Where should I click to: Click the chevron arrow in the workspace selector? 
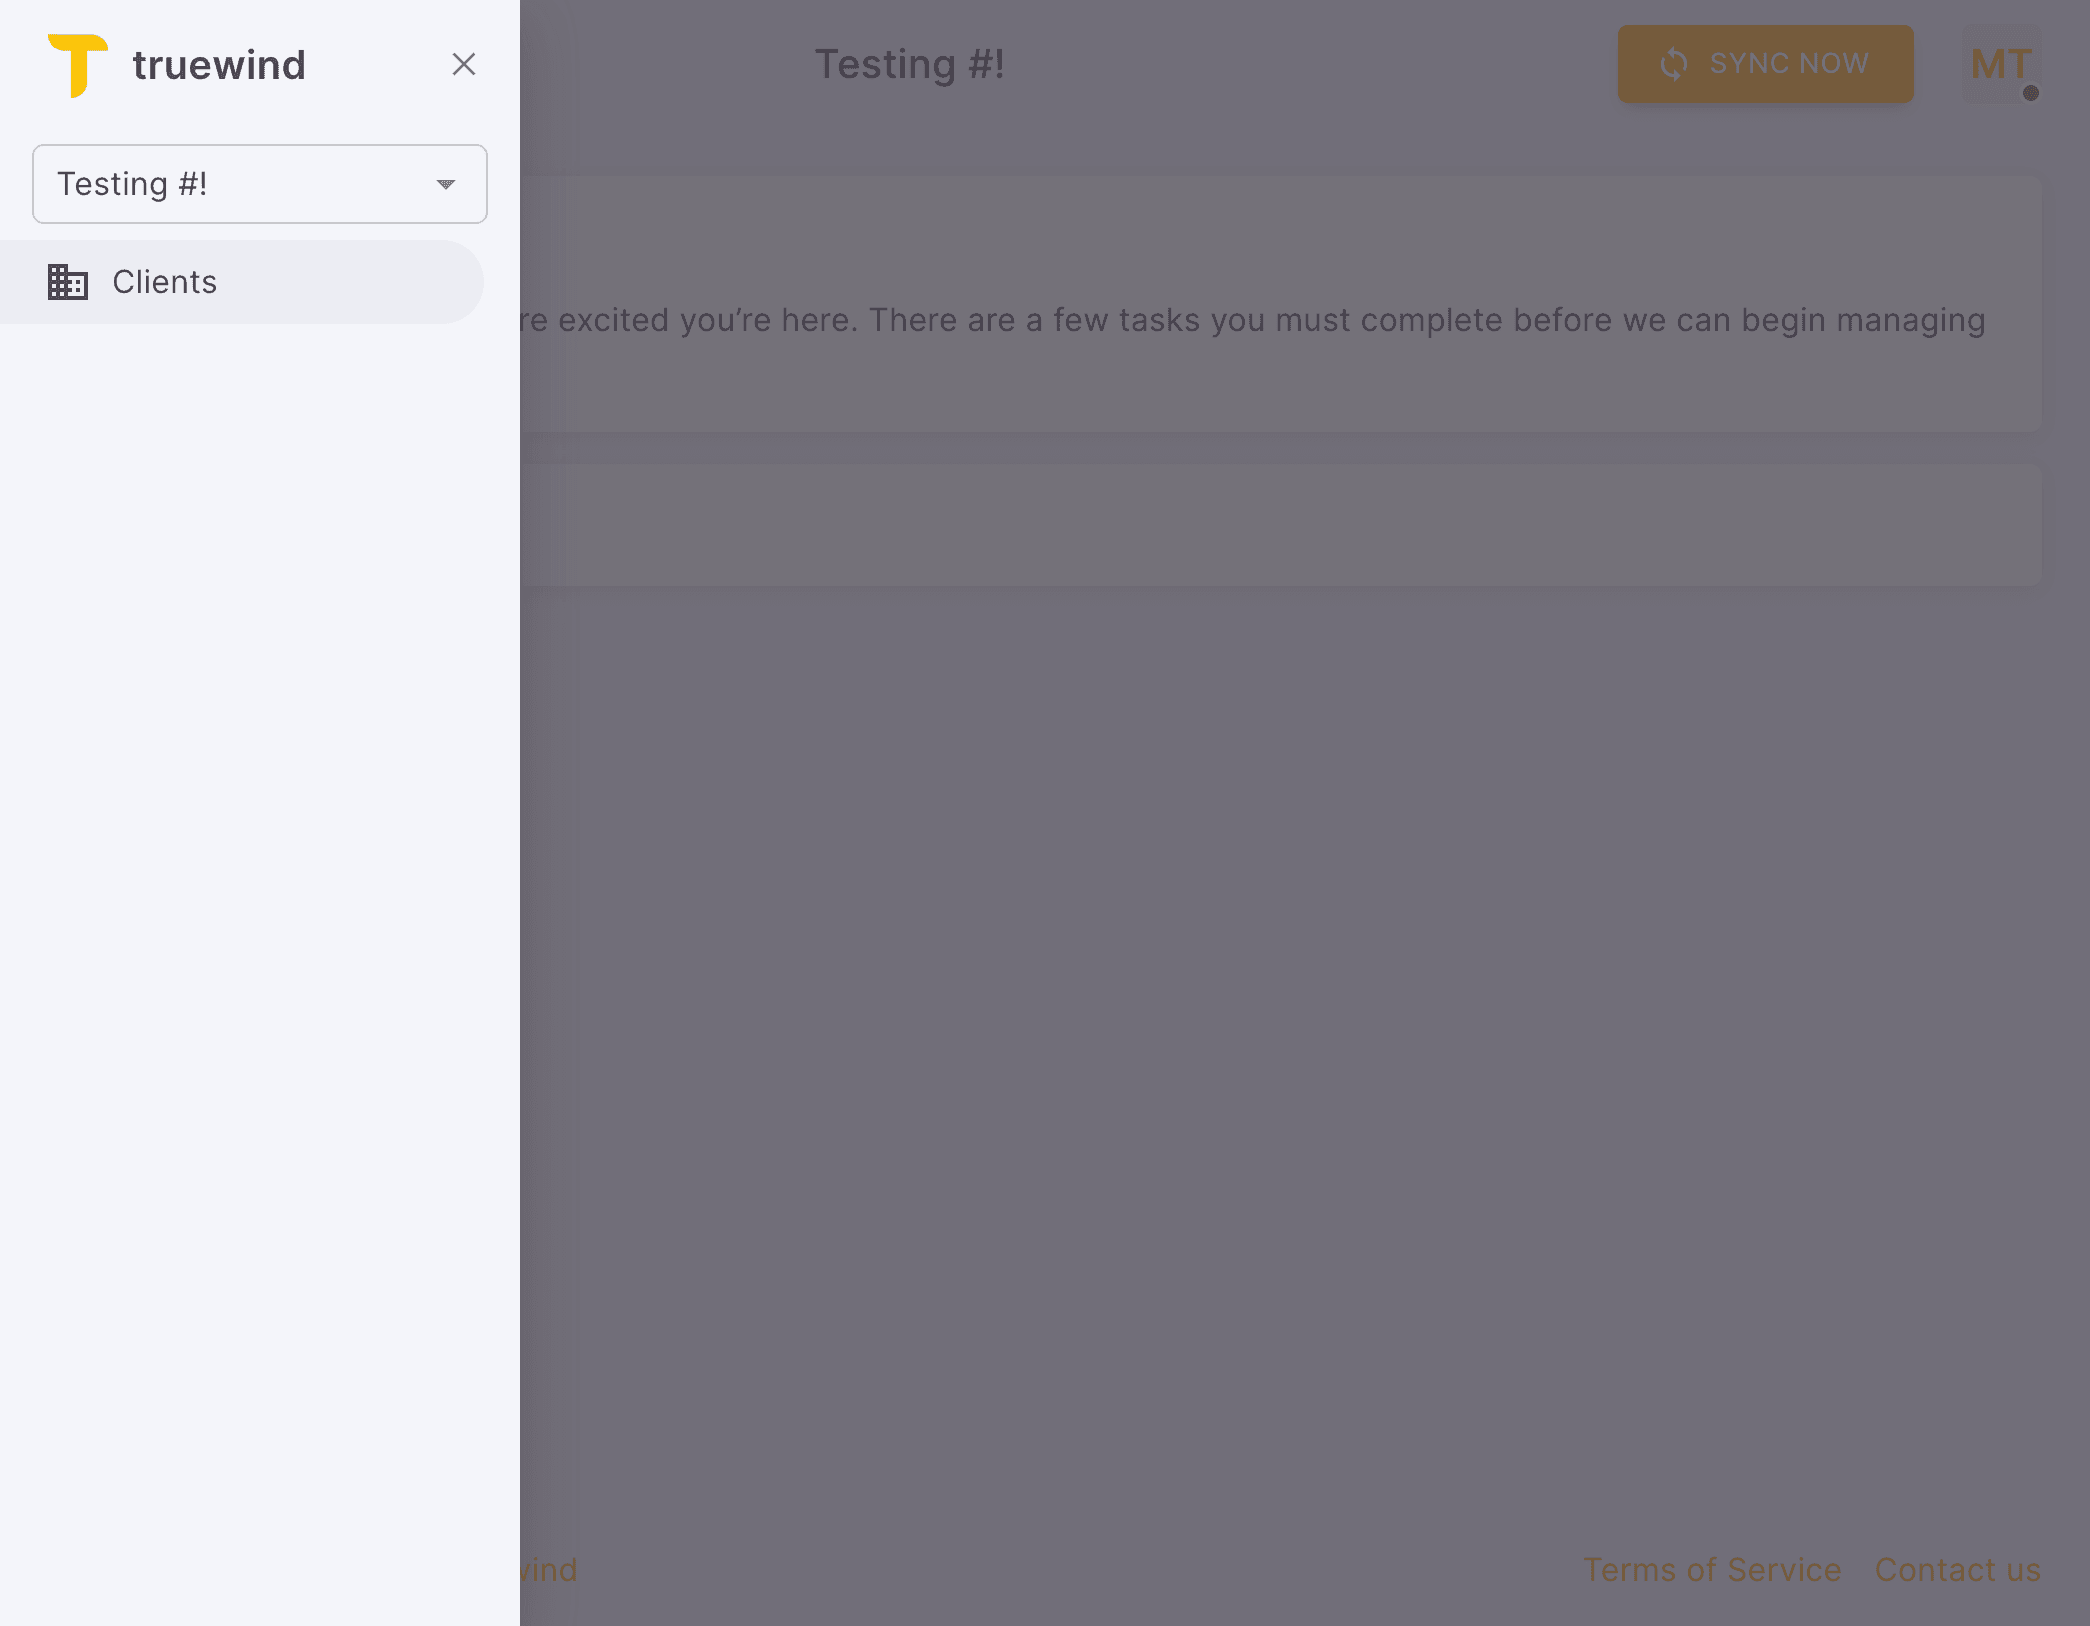446,184
